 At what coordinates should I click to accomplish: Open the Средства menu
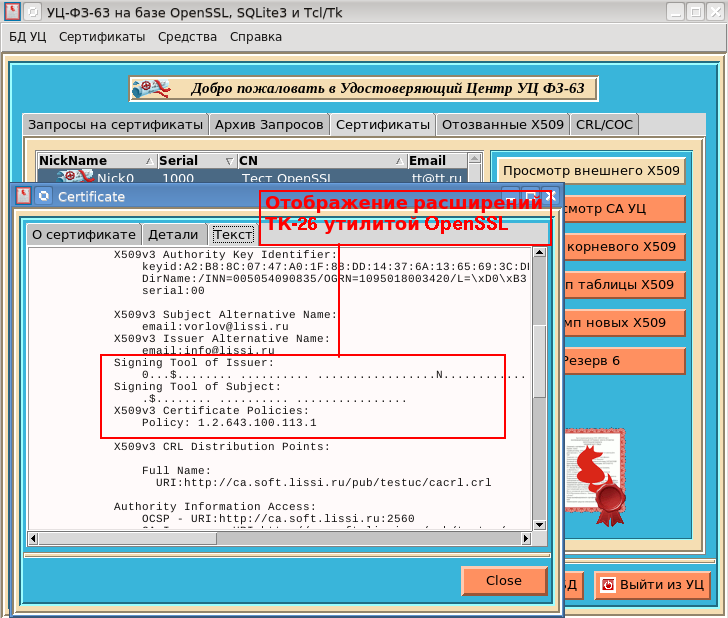(x=187, y=37)
